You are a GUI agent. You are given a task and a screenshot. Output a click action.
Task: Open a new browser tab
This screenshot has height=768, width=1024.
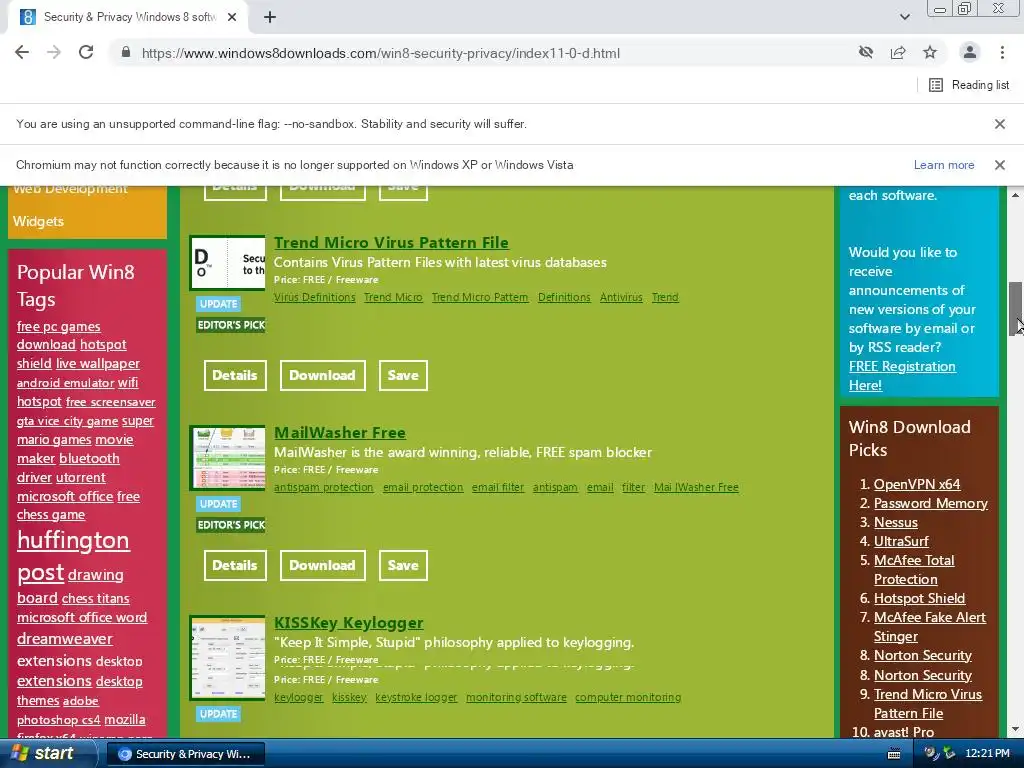coord(270,17)
